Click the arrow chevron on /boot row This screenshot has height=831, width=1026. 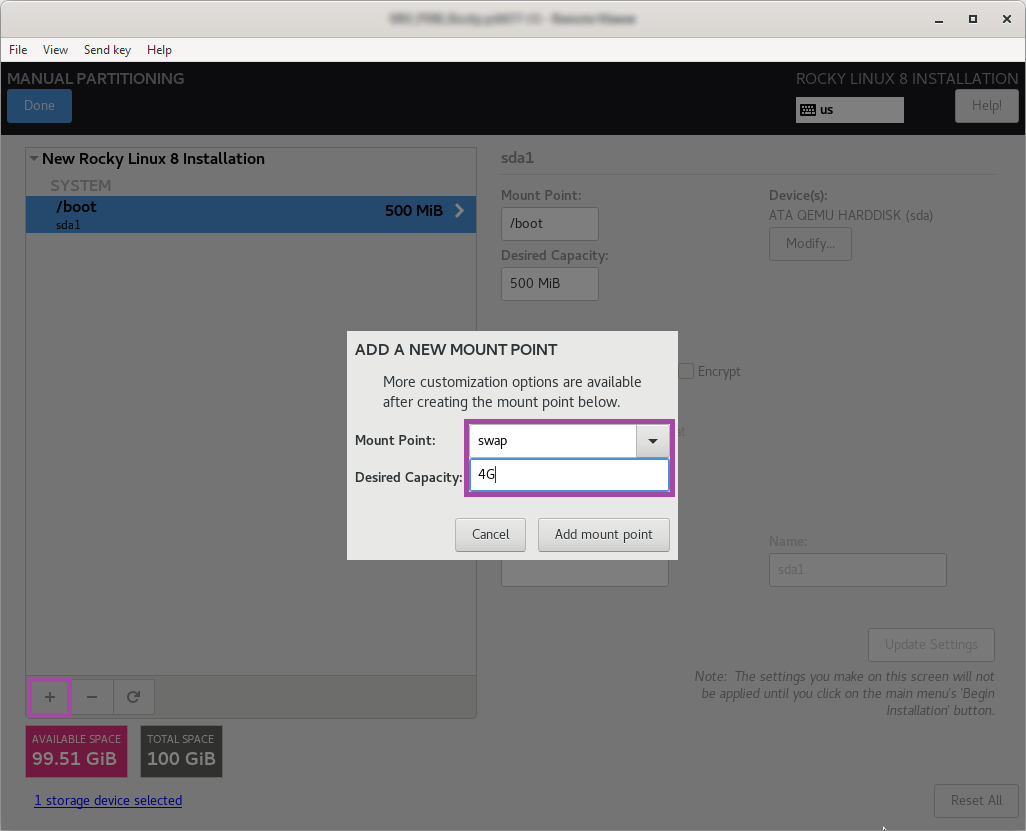(459, 211)
